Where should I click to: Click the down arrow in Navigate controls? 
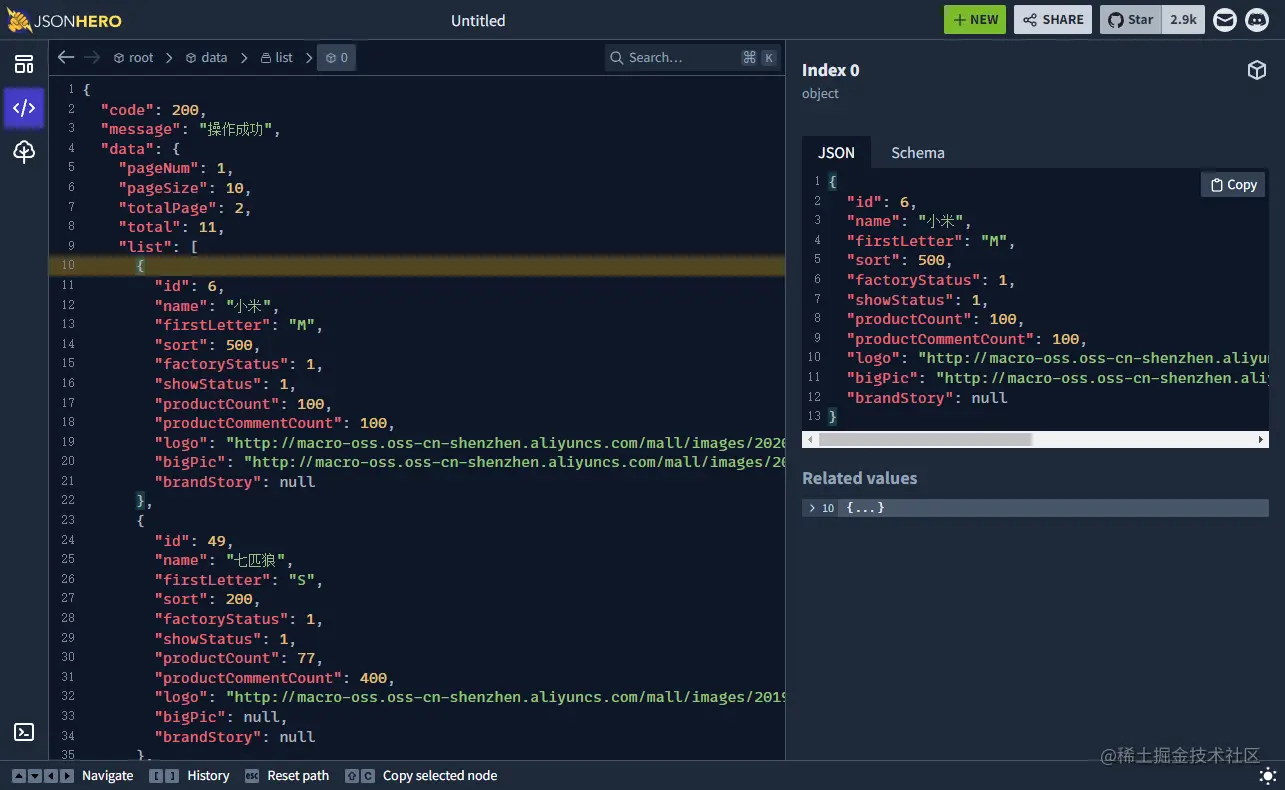(35, 775)
